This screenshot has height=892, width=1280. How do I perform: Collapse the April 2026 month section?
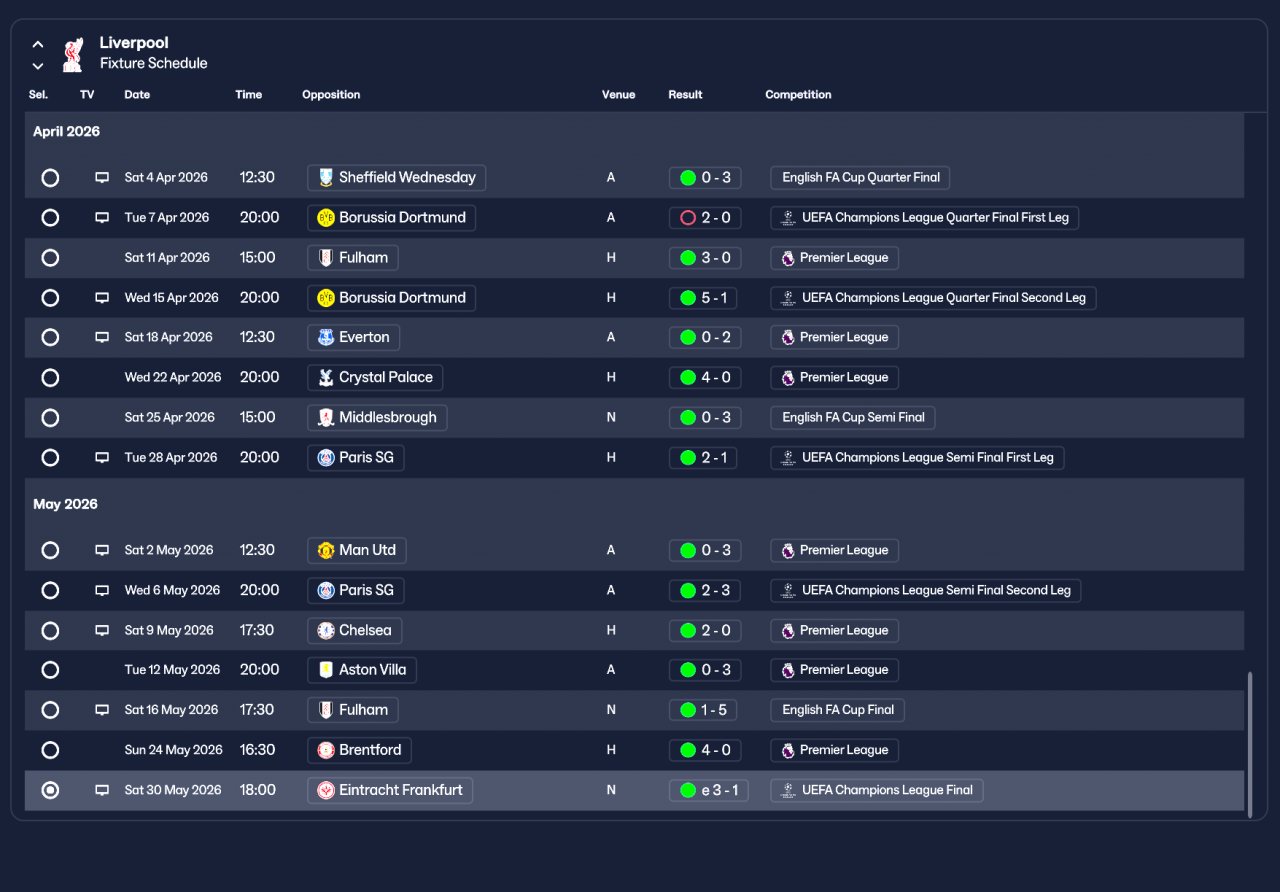pyautogui.click(x=66, y=132)
